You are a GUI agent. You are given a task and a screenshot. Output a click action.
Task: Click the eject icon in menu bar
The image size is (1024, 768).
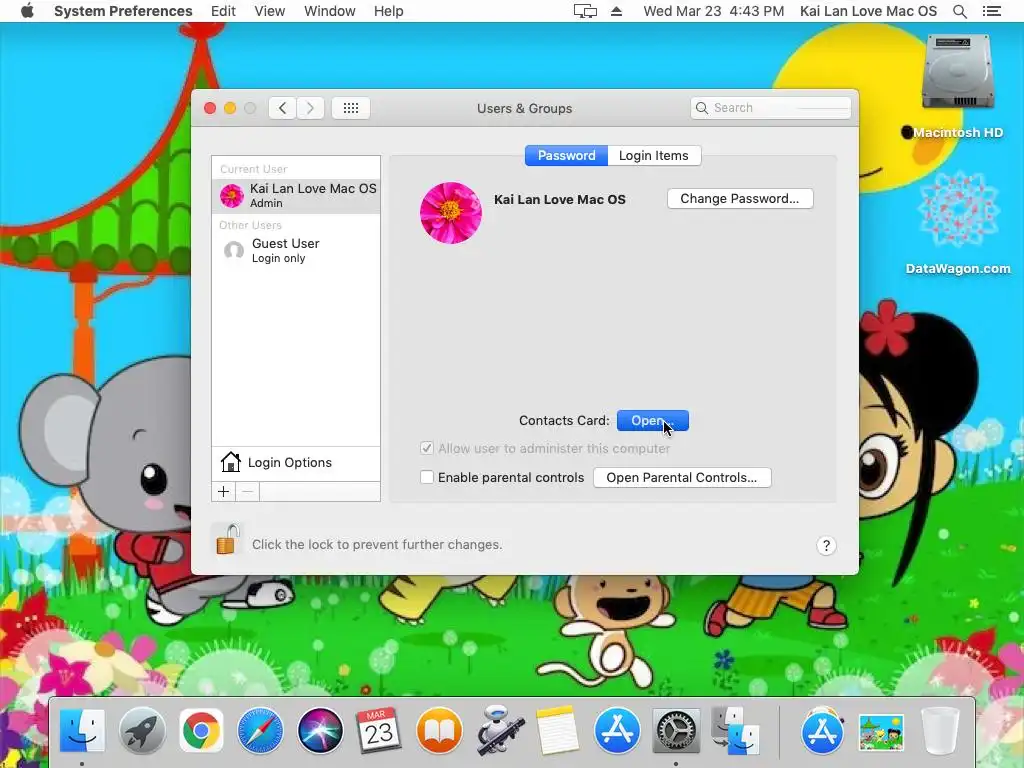tap(616, 11)
